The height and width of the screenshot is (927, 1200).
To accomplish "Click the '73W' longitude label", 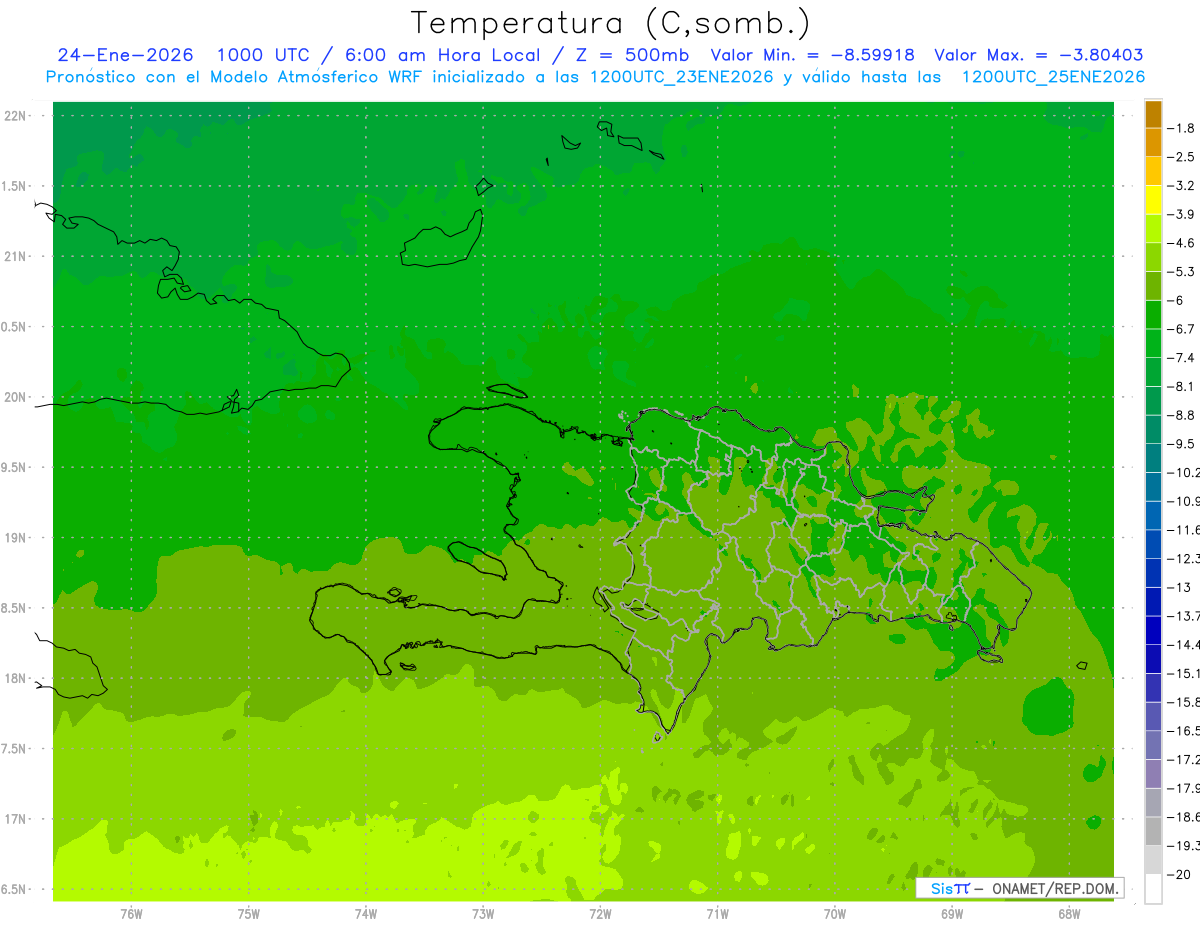I will (x=483, y=914).
